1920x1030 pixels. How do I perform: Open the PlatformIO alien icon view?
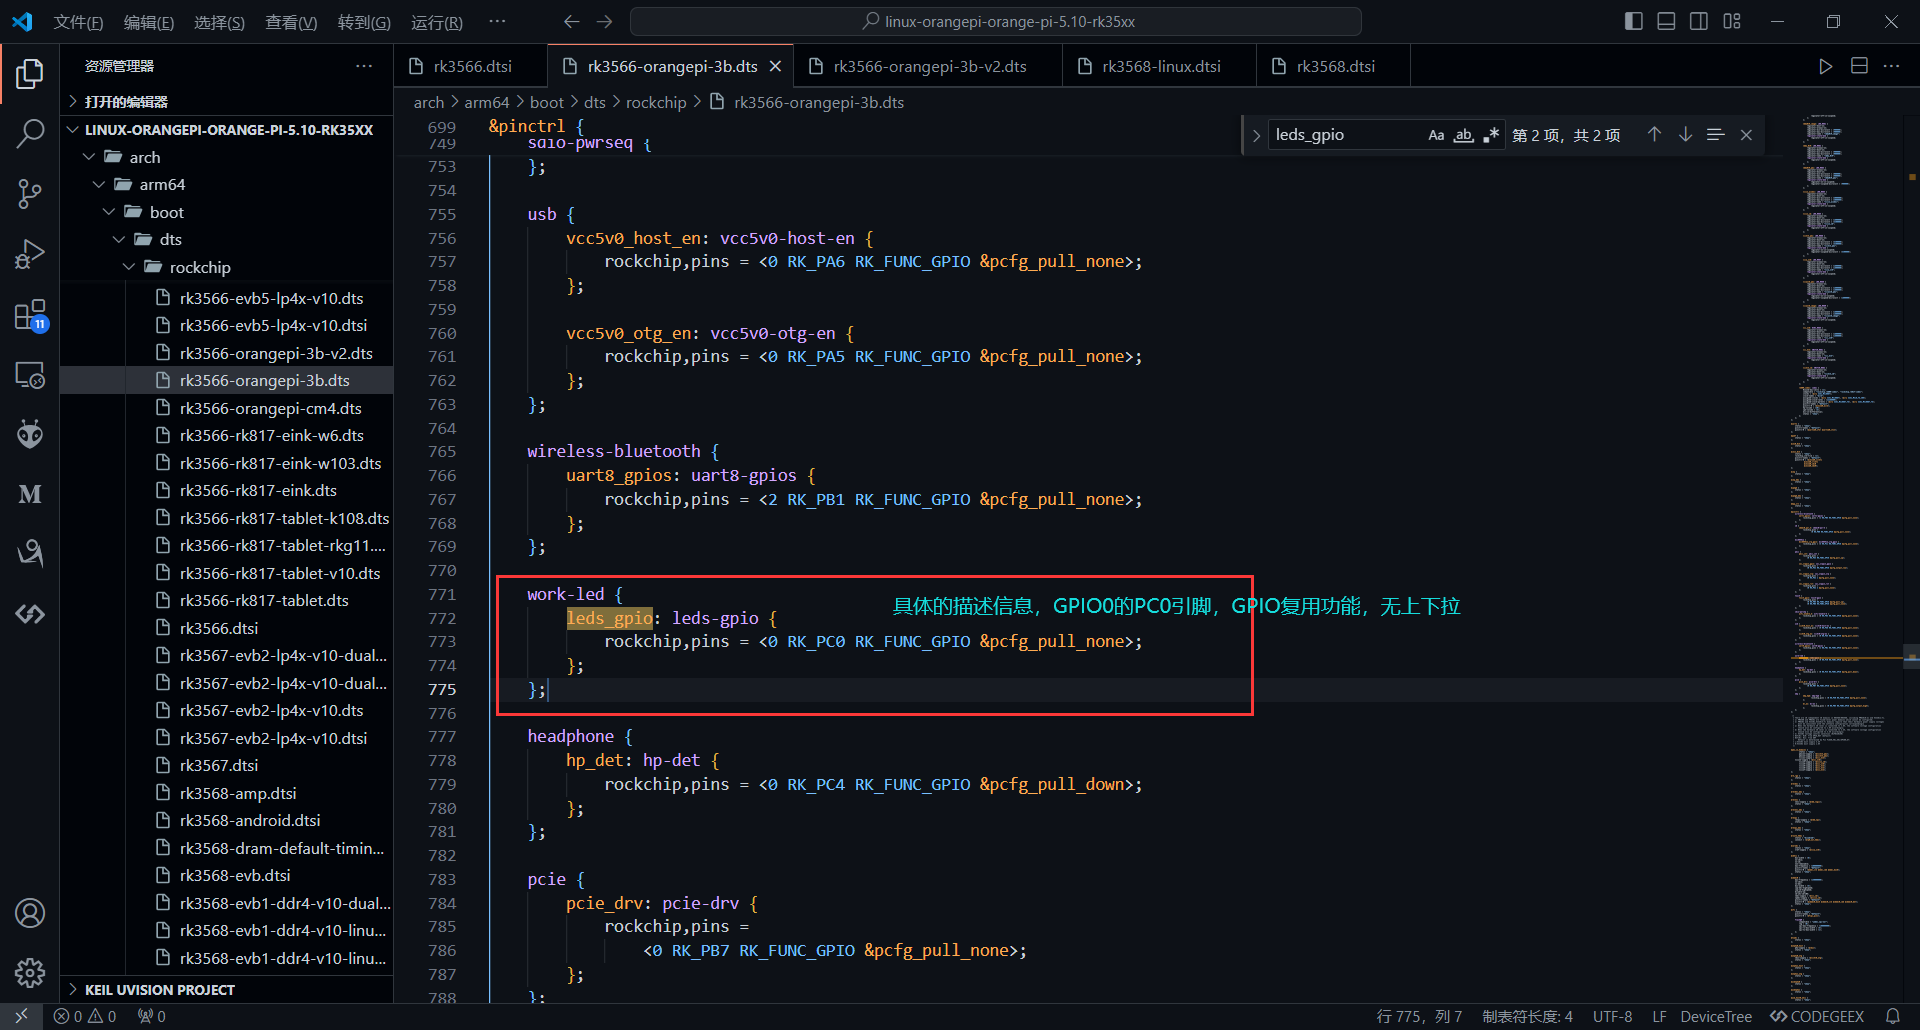pyautogui.click(x=30, y=434)
